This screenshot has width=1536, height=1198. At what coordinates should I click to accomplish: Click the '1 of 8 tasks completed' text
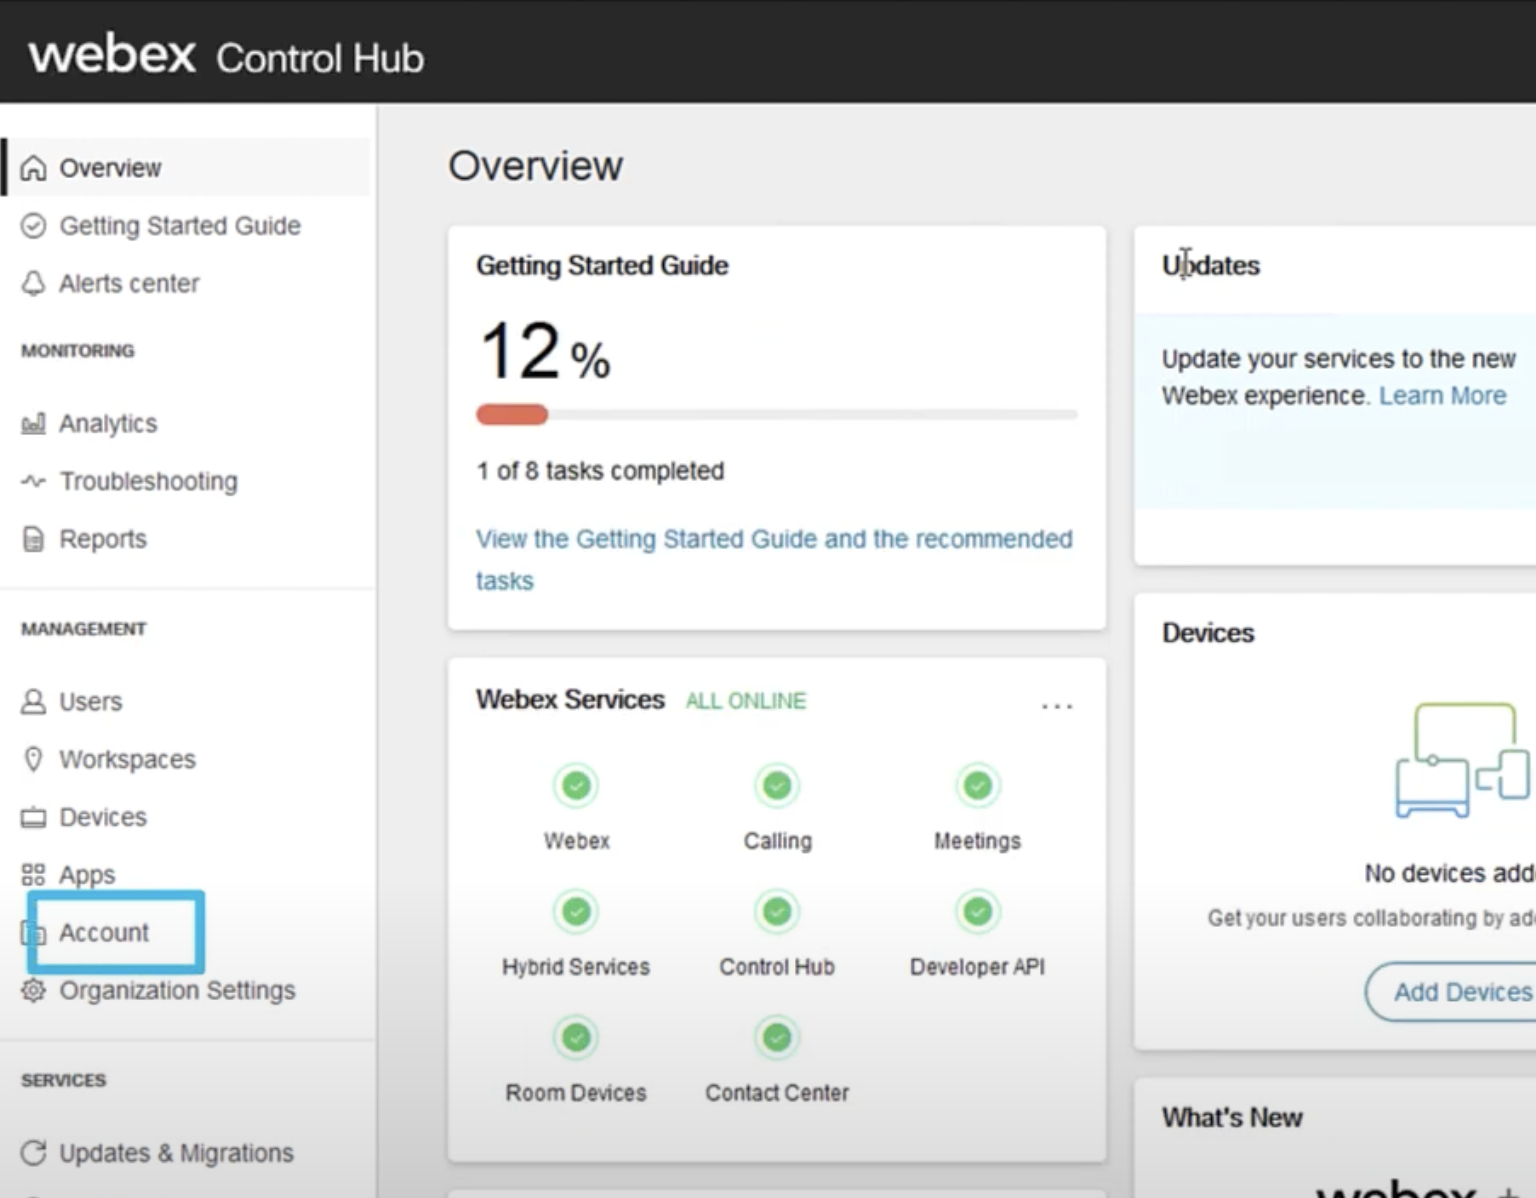click(x=600, y=471)
